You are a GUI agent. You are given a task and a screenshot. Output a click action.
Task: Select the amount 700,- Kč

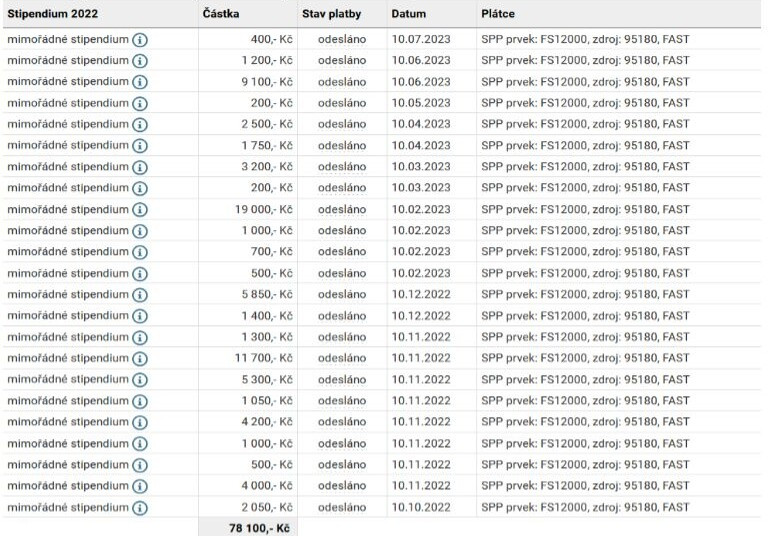tap(272, 252)
